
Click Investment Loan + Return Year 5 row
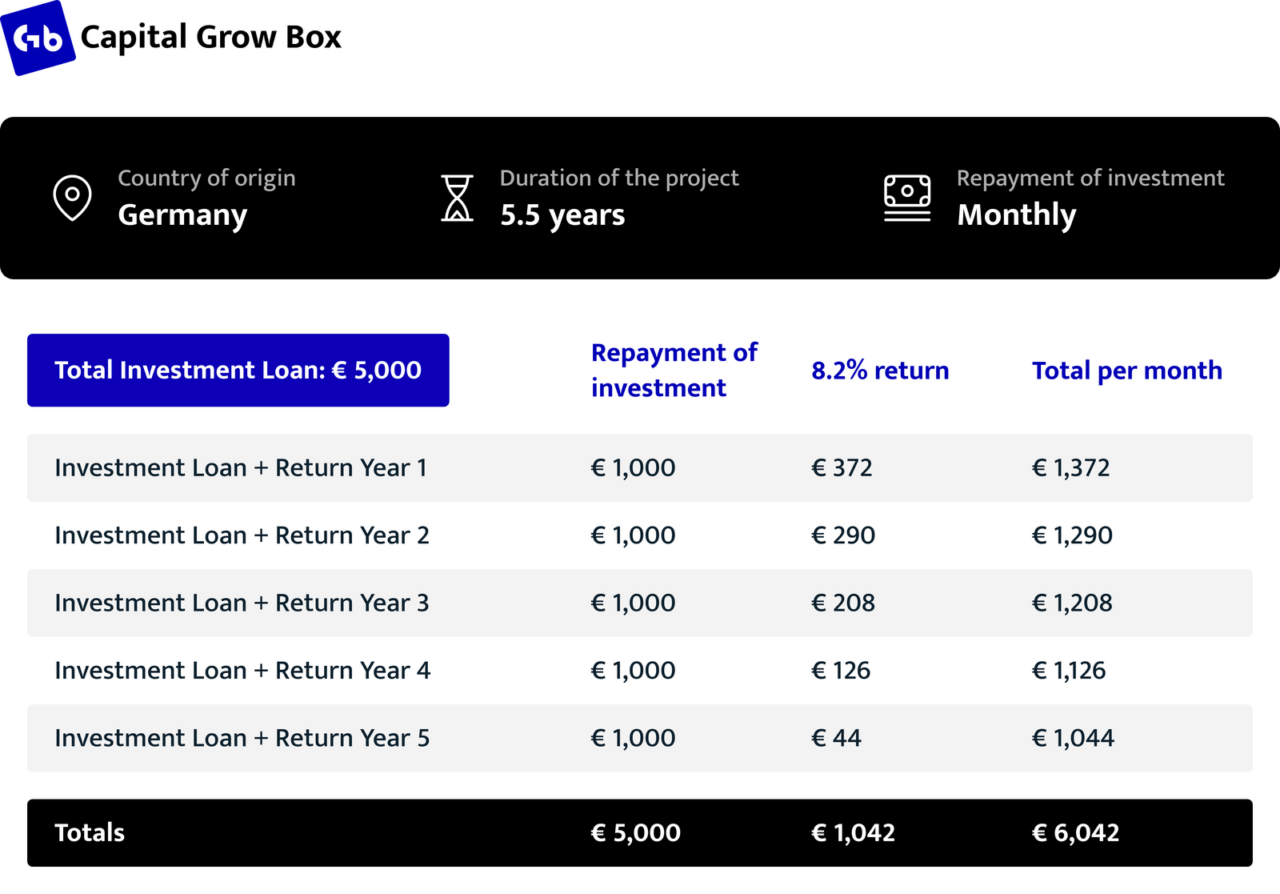pyautogui.click(x=639, y=738)
